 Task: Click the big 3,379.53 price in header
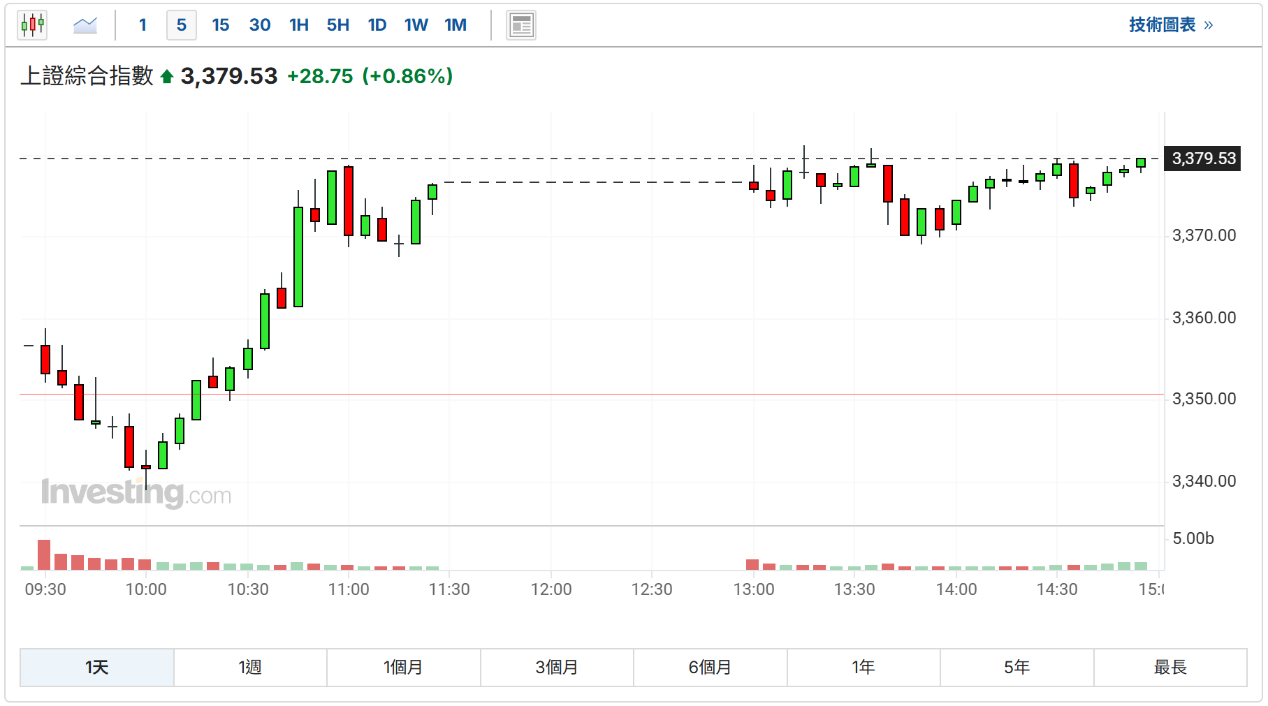[x=229, y=76]
